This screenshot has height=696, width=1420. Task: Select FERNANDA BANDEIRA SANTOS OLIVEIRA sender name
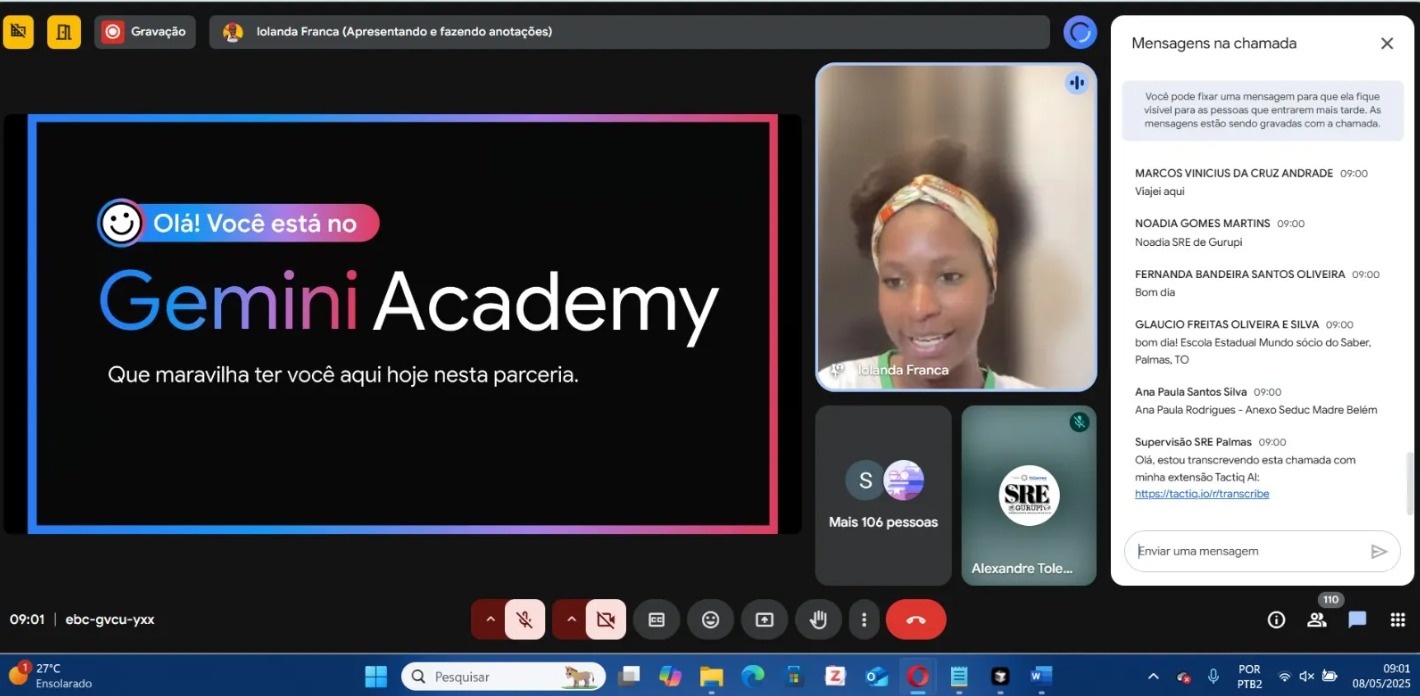click(1240, 274)
